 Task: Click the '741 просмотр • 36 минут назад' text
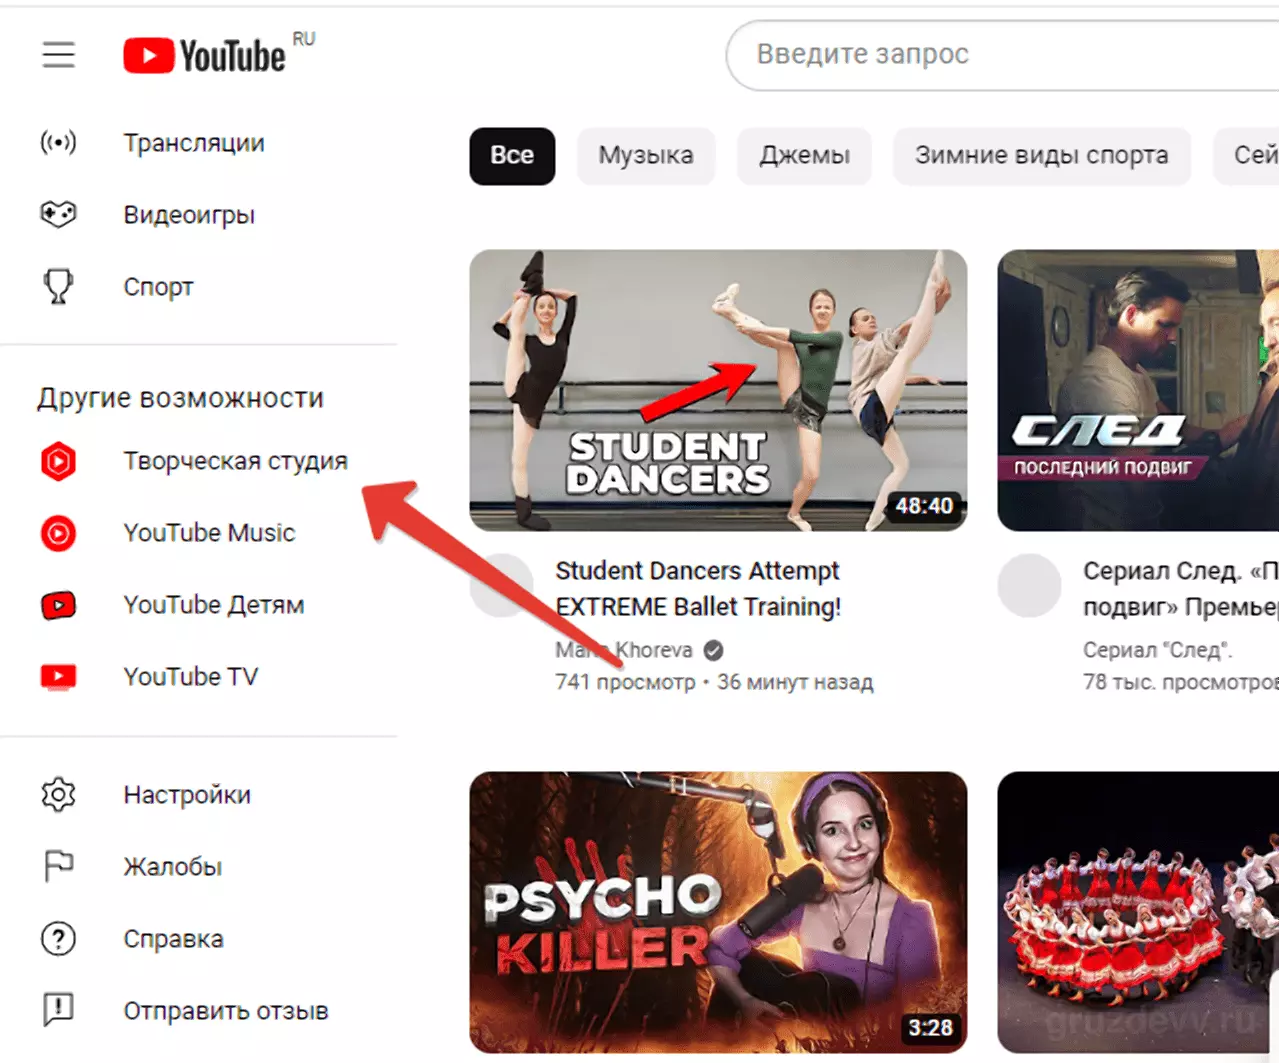click(x=714, y=683)
